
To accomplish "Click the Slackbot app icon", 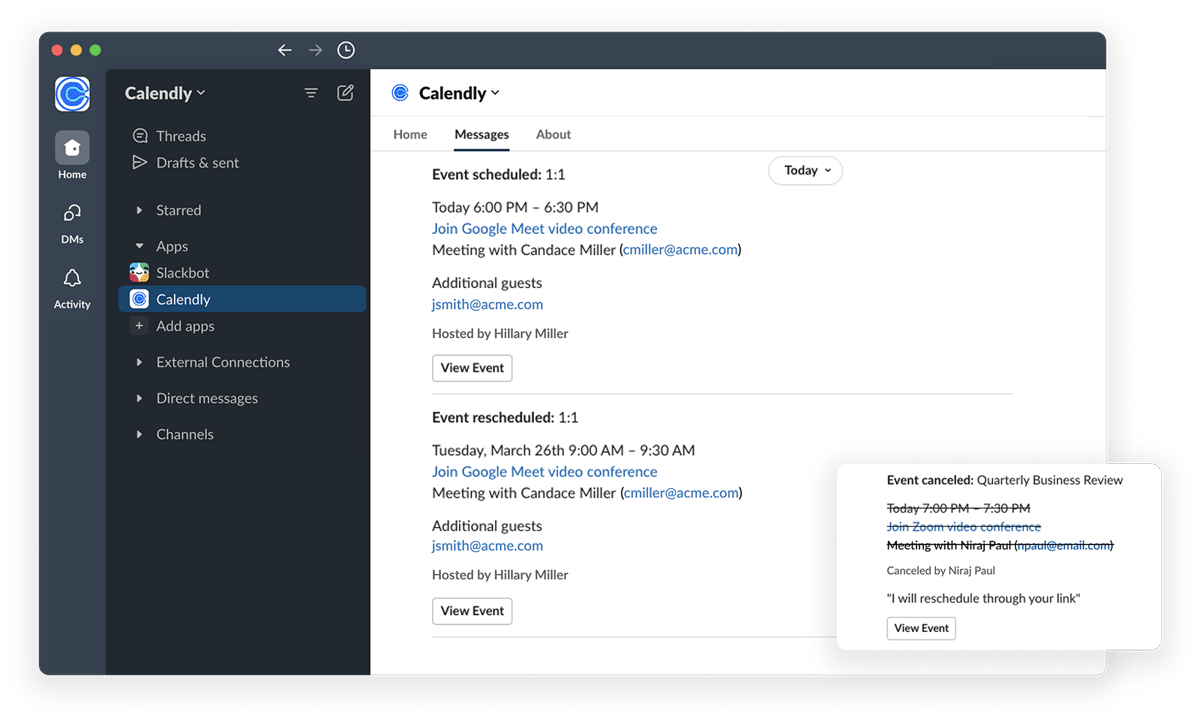I will coord(140,272).
